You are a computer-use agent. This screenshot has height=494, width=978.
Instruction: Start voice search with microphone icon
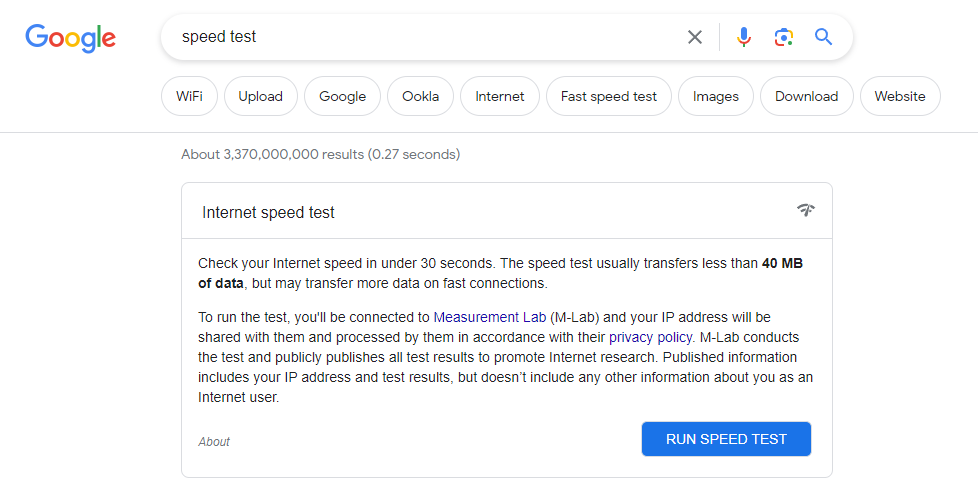point(743,37)
